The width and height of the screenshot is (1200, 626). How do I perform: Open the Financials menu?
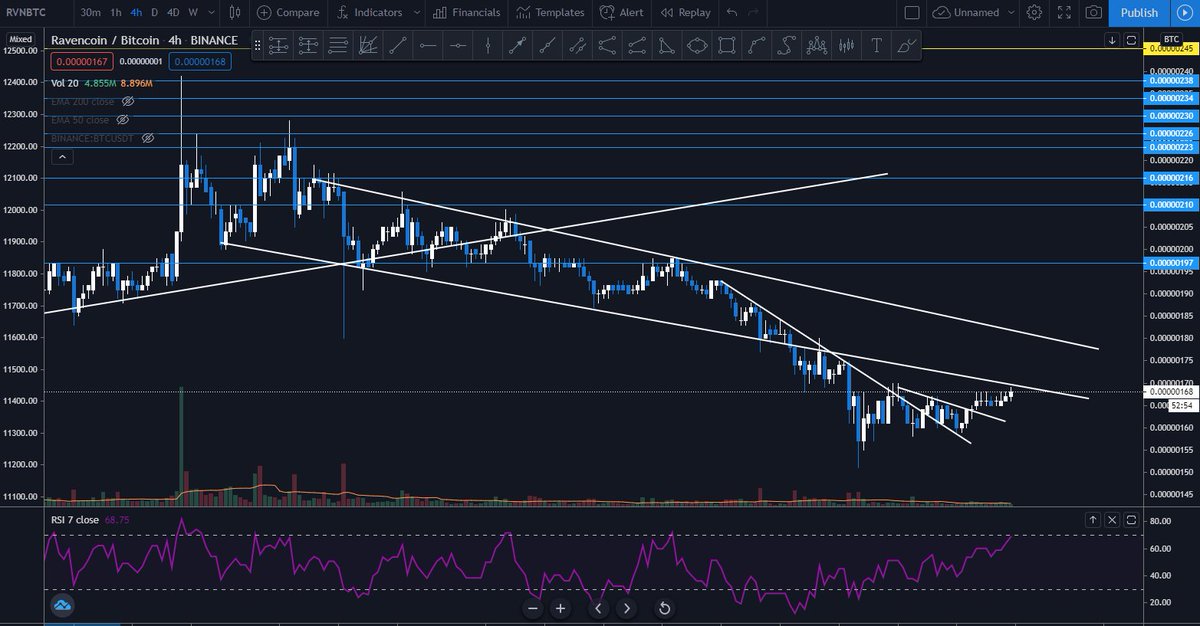(465, 13)
